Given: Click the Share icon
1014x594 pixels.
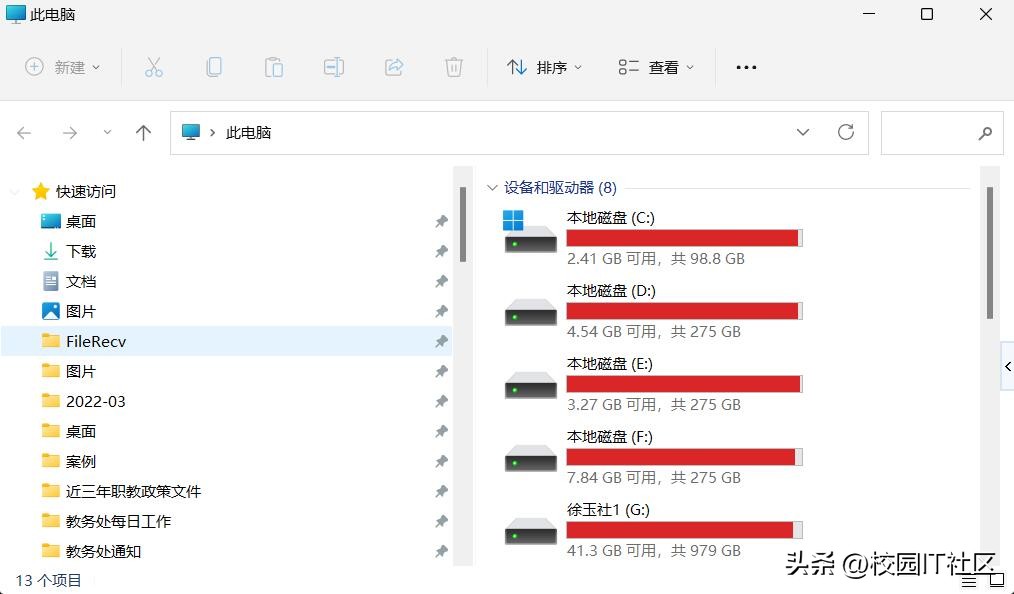Looking at the screenshot, I should 394,67.
